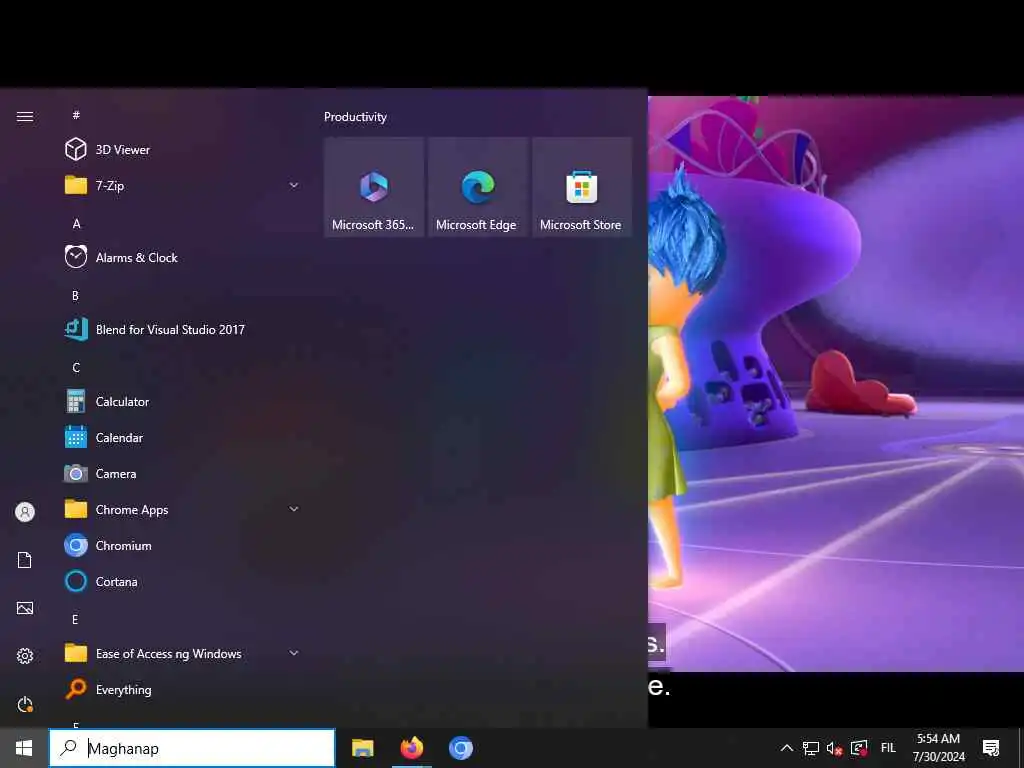
Task: Launch the Camera app
Action: click(x=182, y=473)
